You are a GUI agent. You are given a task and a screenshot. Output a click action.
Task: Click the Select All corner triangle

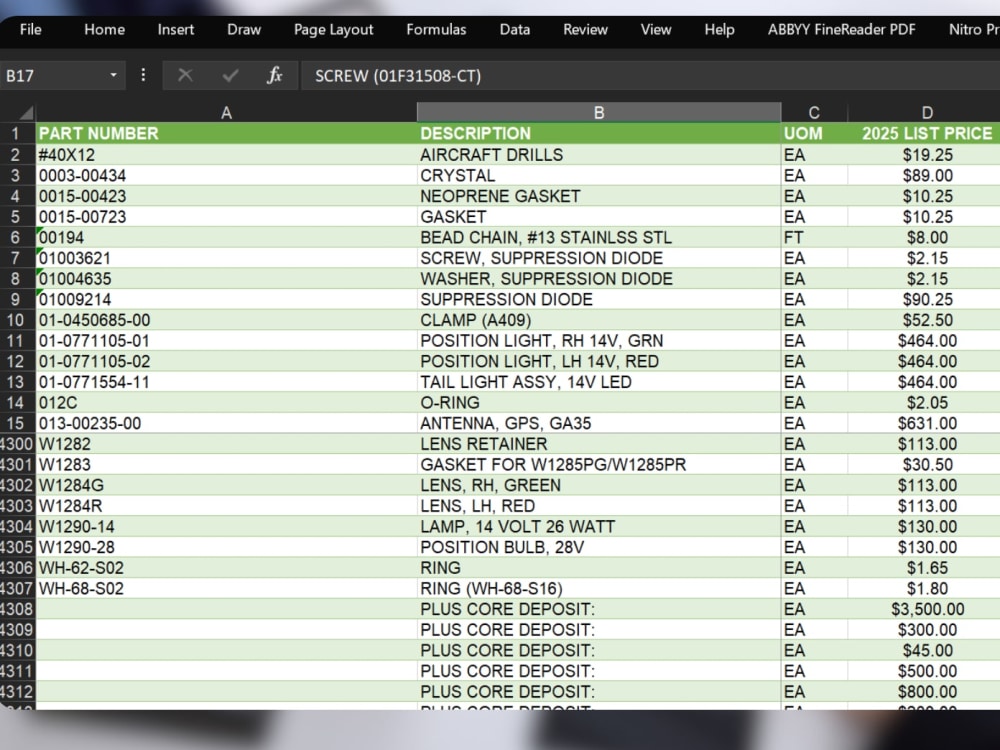point(26,114)
